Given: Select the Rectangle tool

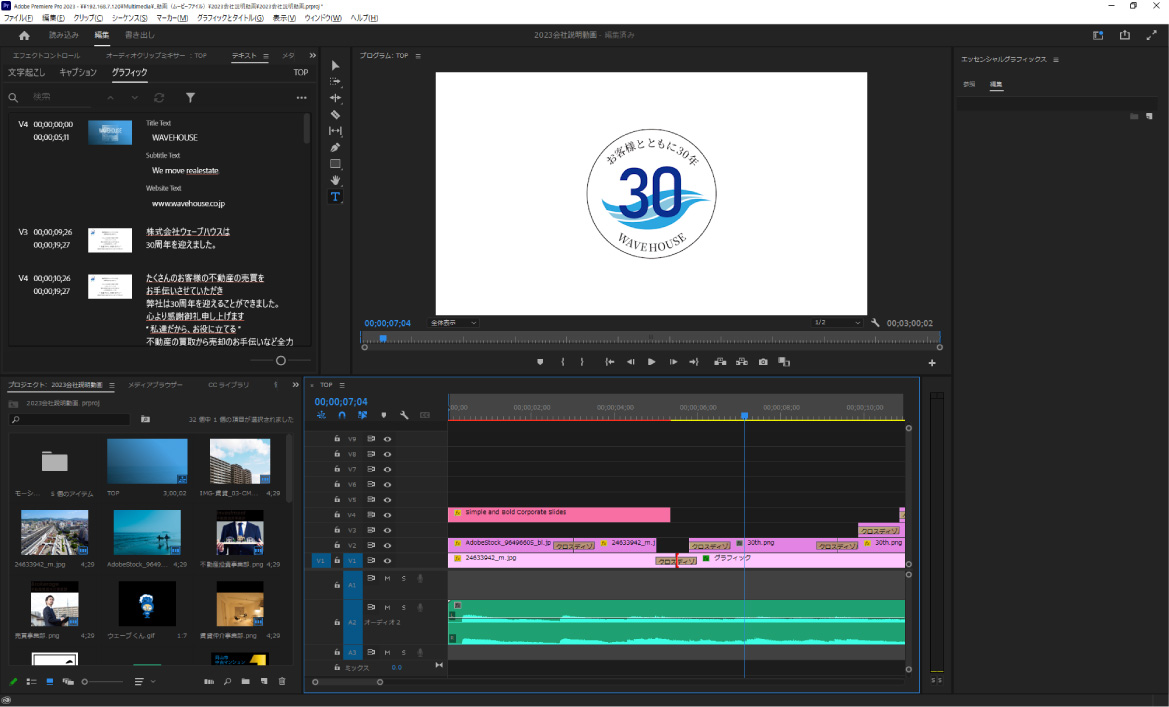Looking at the screenshot, I should click(x=335, y=163).
